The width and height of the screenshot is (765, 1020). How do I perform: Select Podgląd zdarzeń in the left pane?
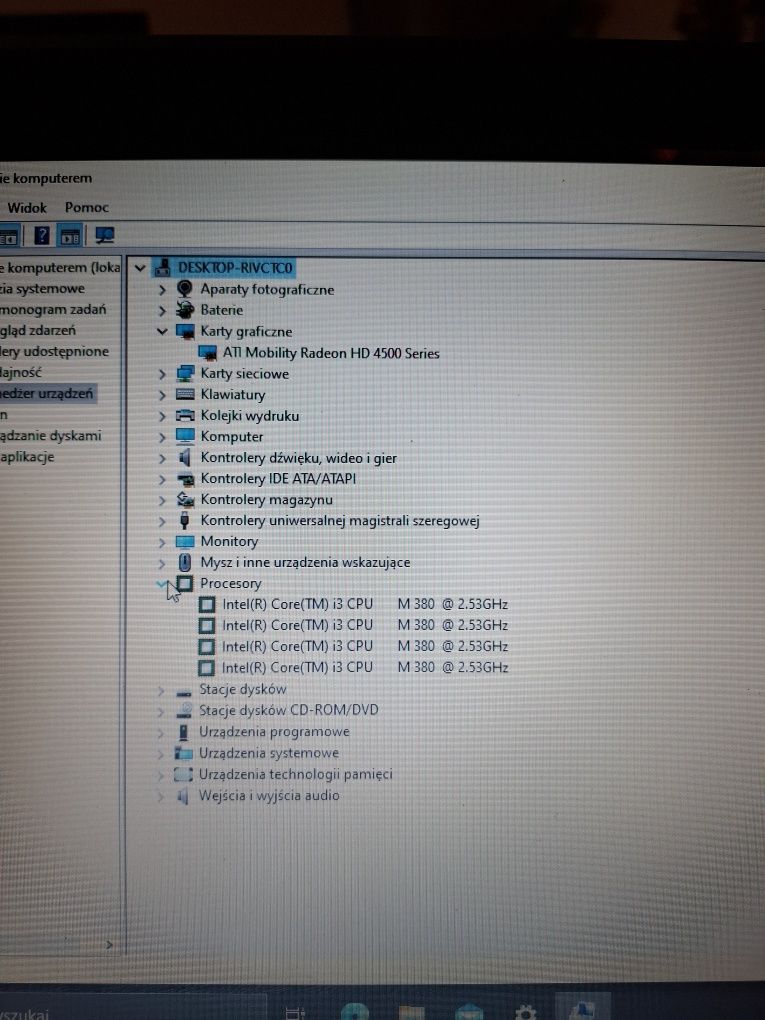coord(38,330)
